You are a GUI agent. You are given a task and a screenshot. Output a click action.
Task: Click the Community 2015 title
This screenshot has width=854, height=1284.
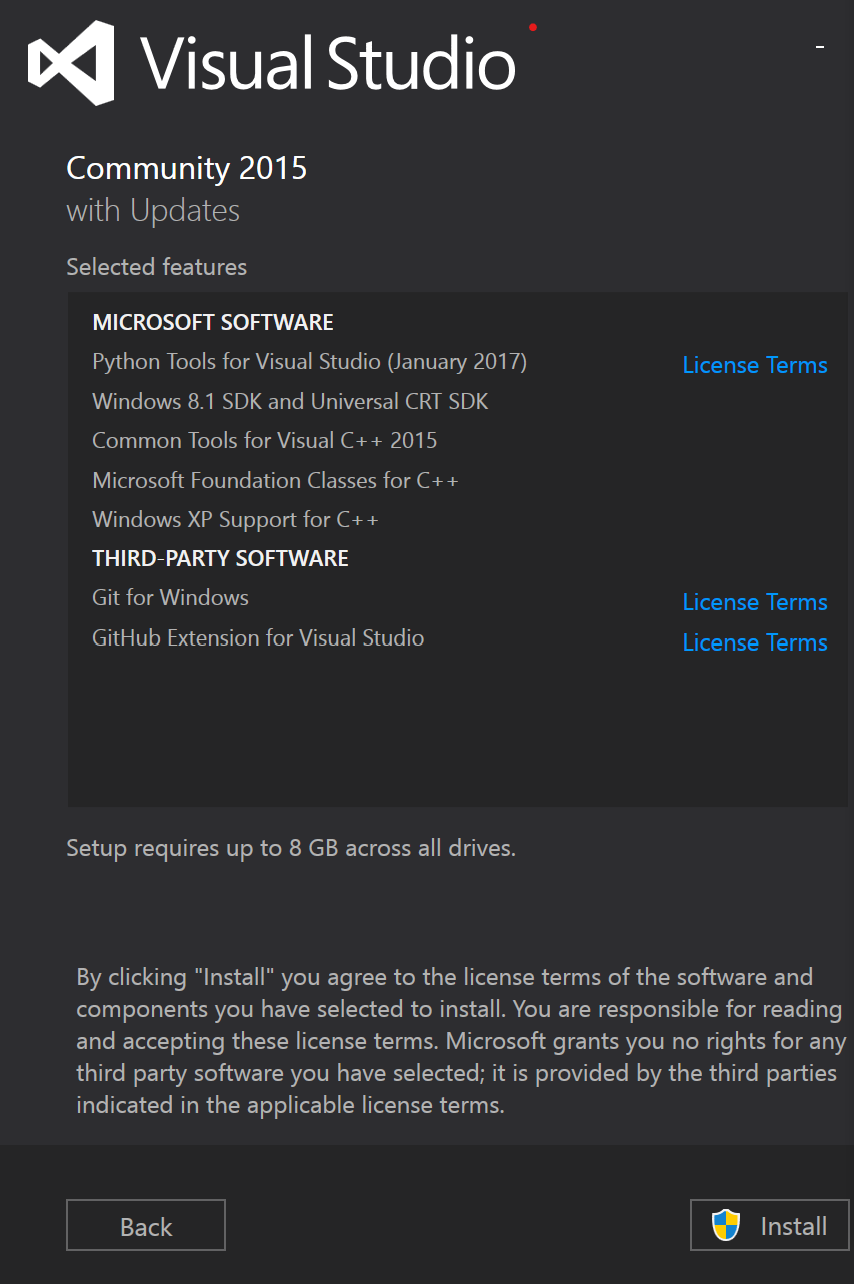tap(186, 168)
